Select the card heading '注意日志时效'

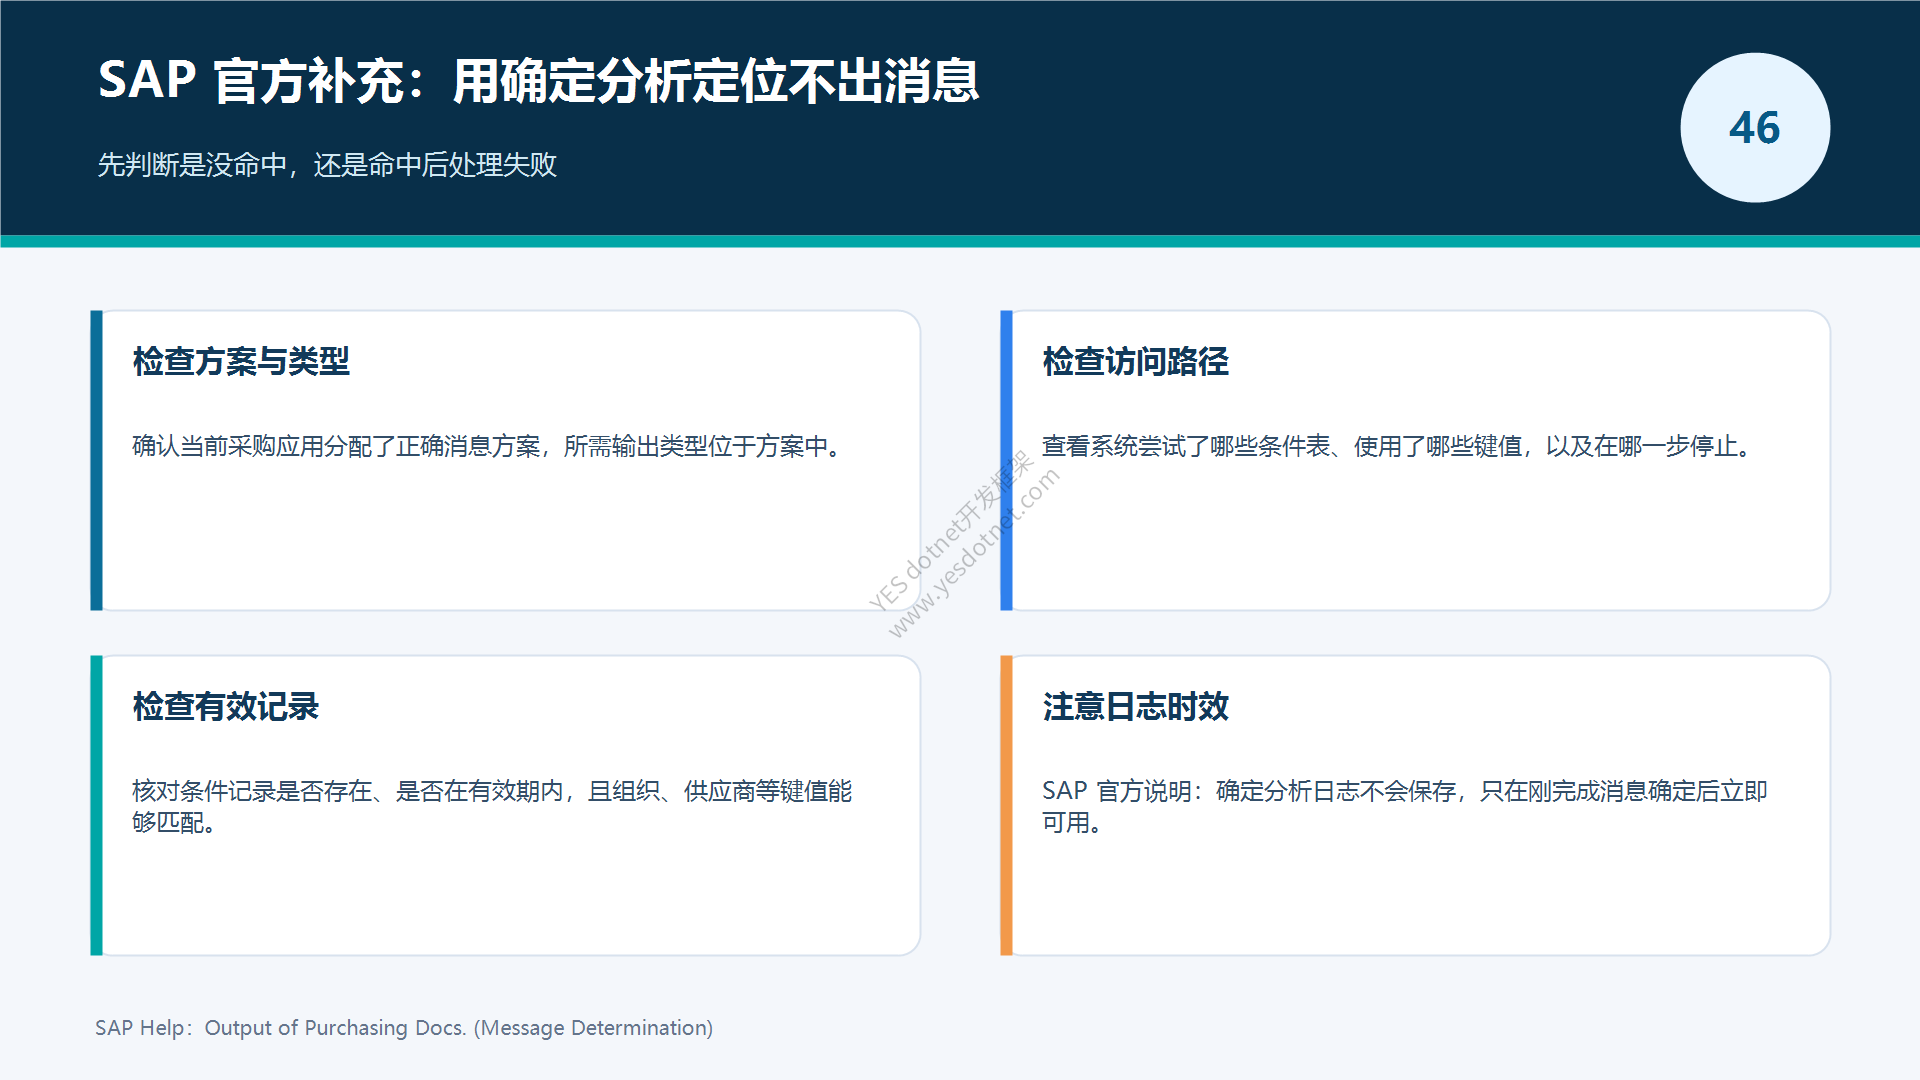point(1135,706)
